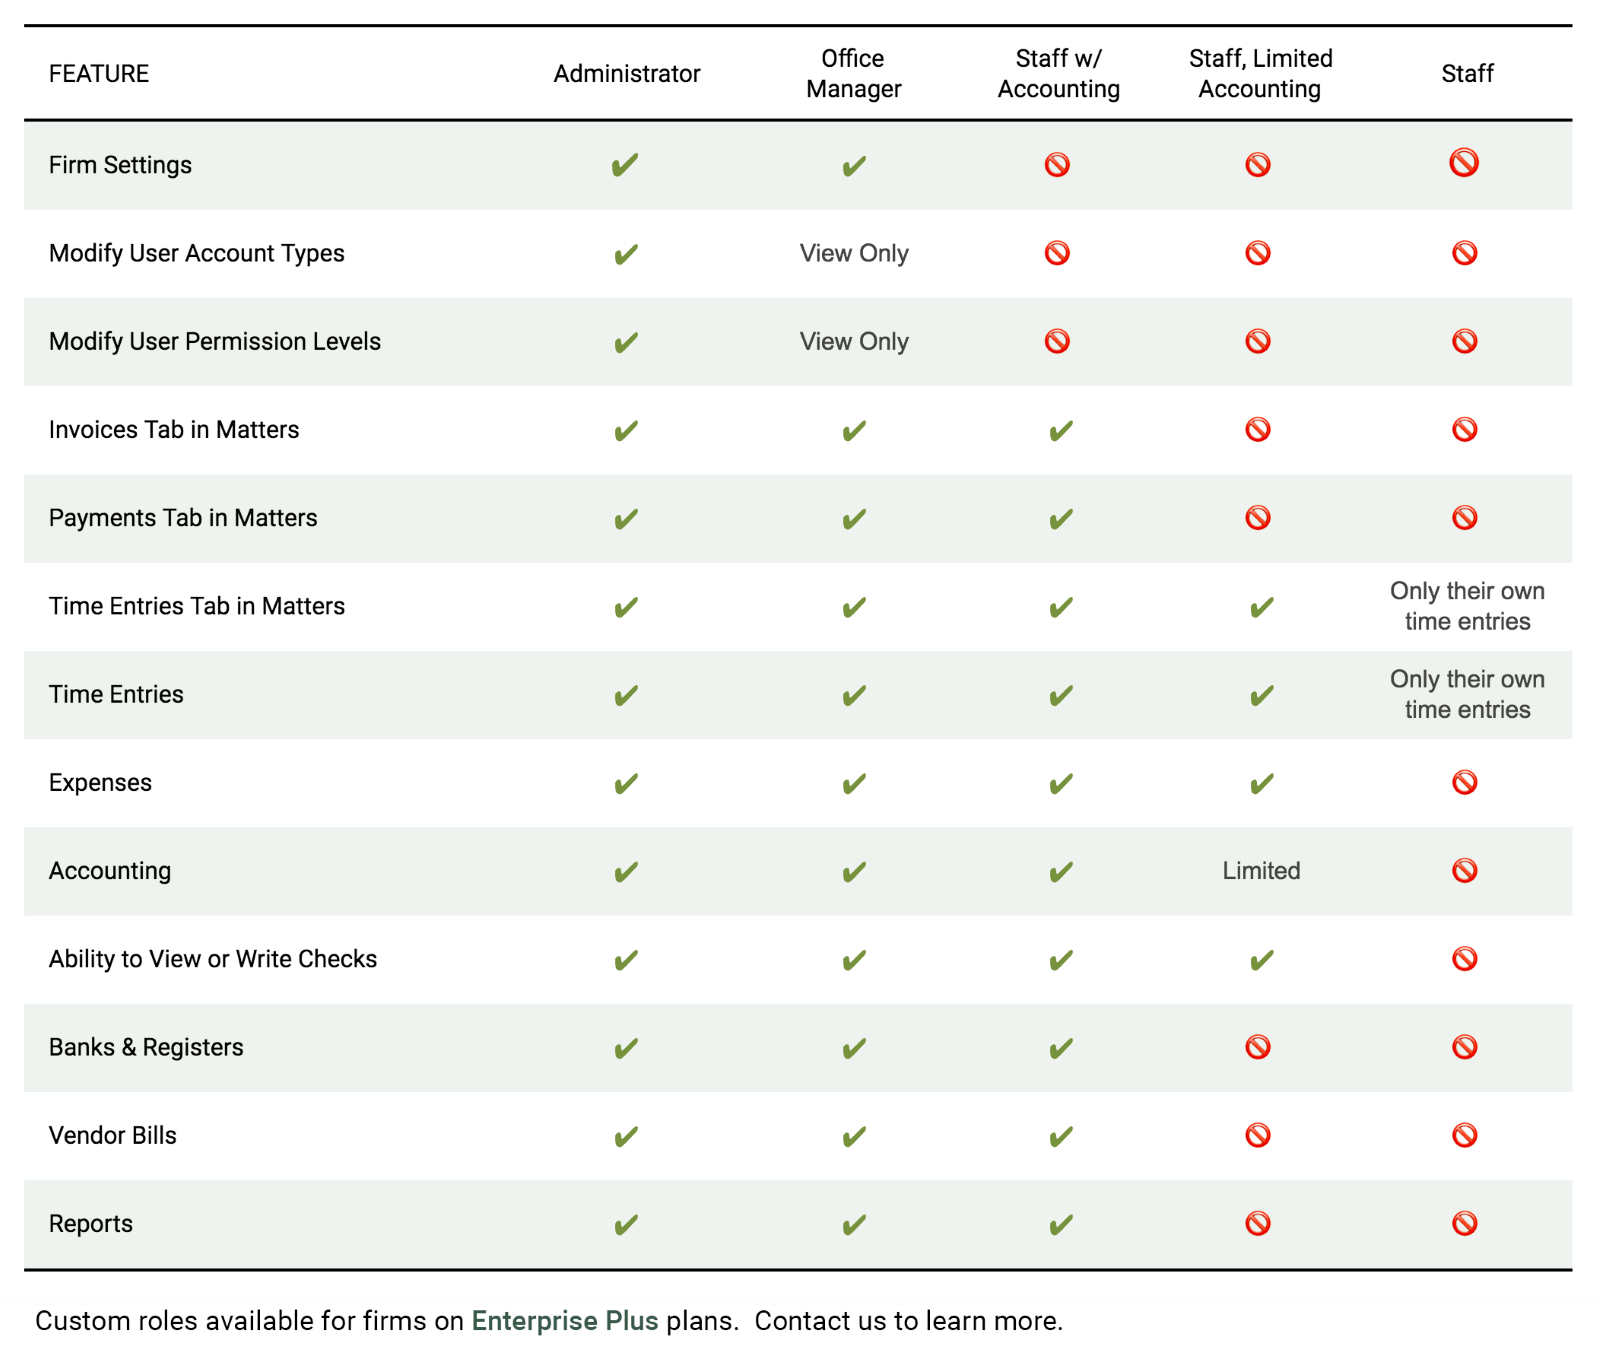This screenshot has height=1369, width=1600.
Task: Click Staff, Limited Accounting prohibited icon for Payments Tab in Matters
Action: click(x=1258, y=517)
